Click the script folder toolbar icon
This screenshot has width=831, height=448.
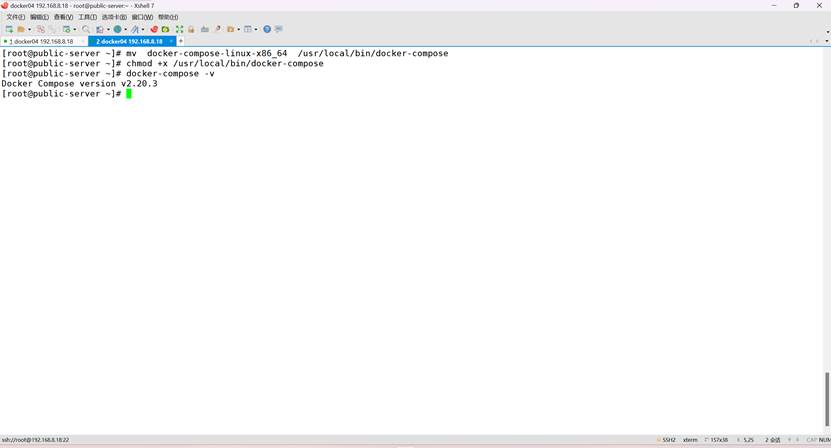tap(231, 29)
